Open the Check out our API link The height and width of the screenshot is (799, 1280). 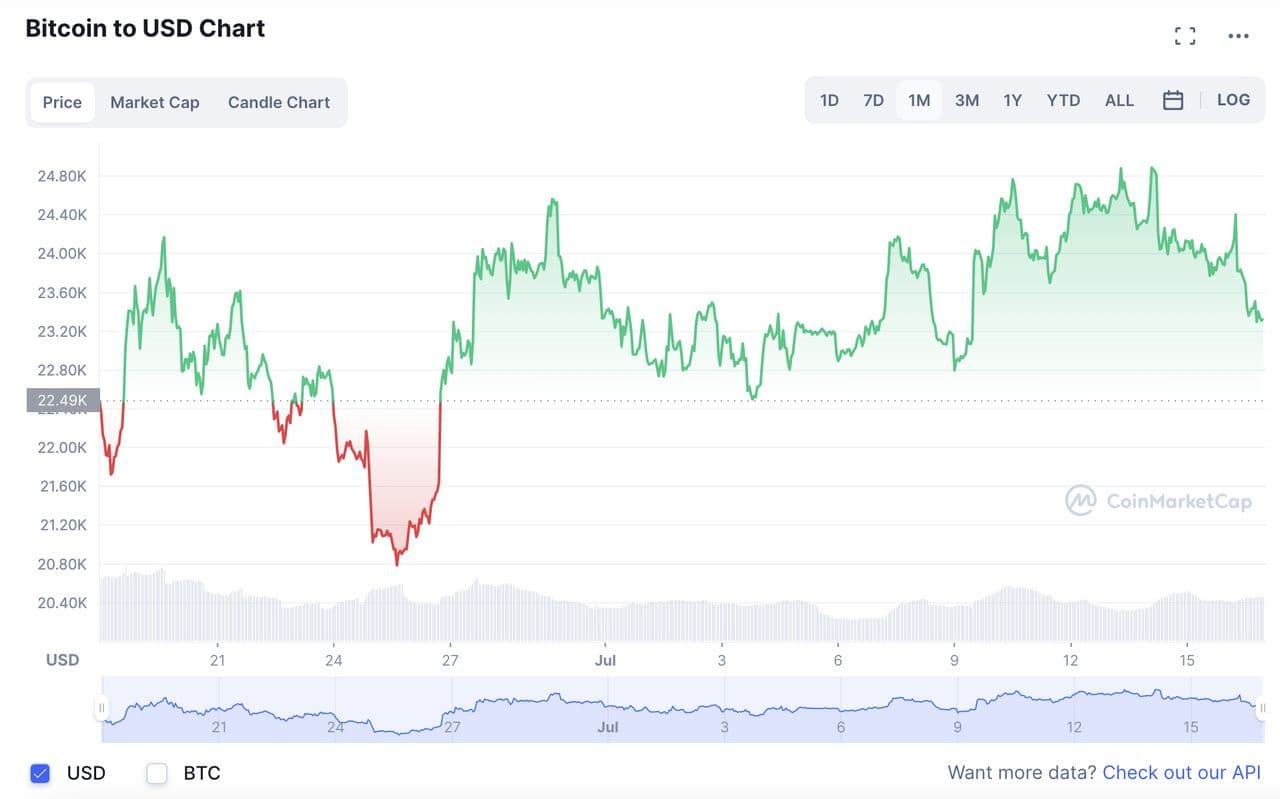[1181, 772]
